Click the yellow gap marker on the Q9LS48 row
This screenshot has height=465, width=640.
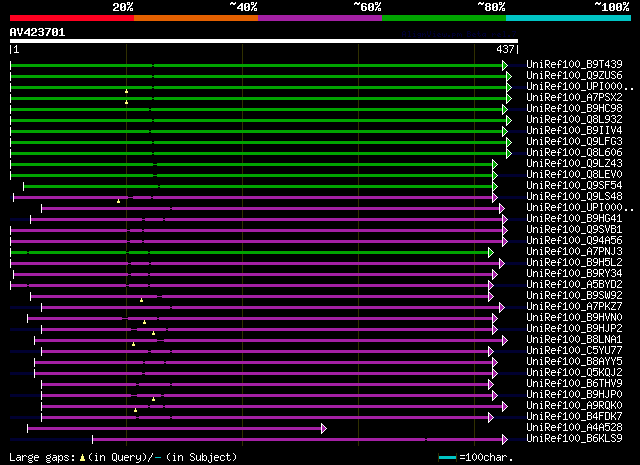[118, 201]
